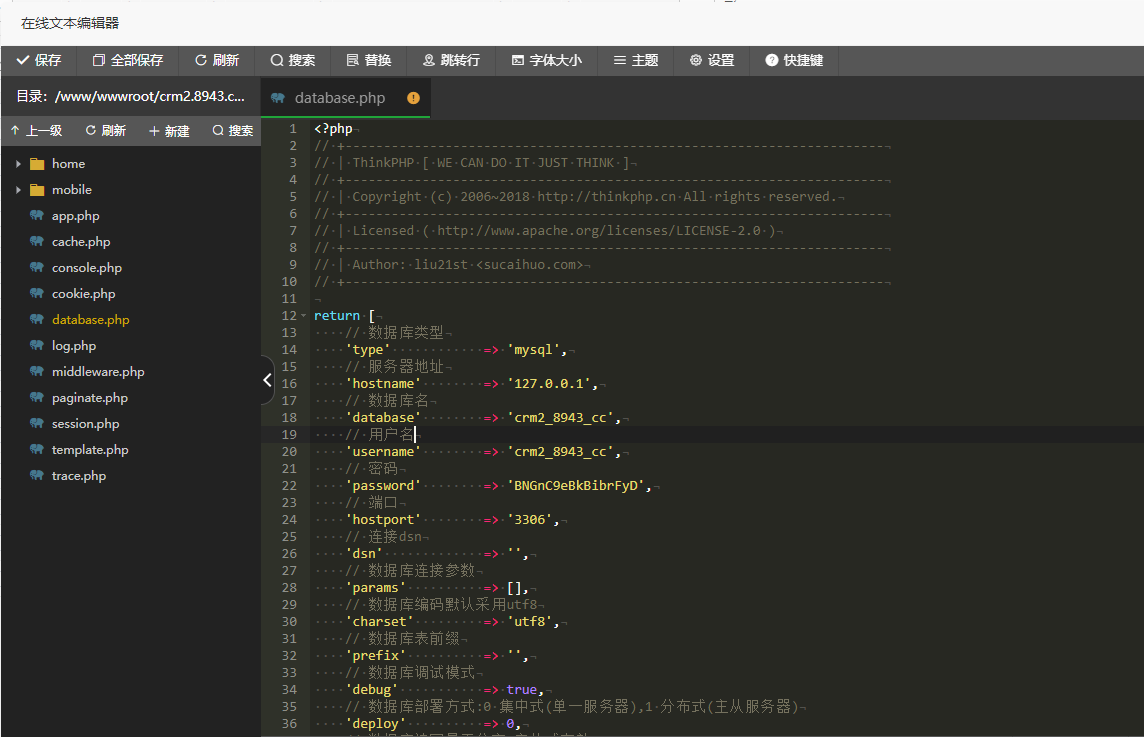Open the 跳转行 go-to-line tool
This screenshot has height=737, width=1144.
[451, 61]
